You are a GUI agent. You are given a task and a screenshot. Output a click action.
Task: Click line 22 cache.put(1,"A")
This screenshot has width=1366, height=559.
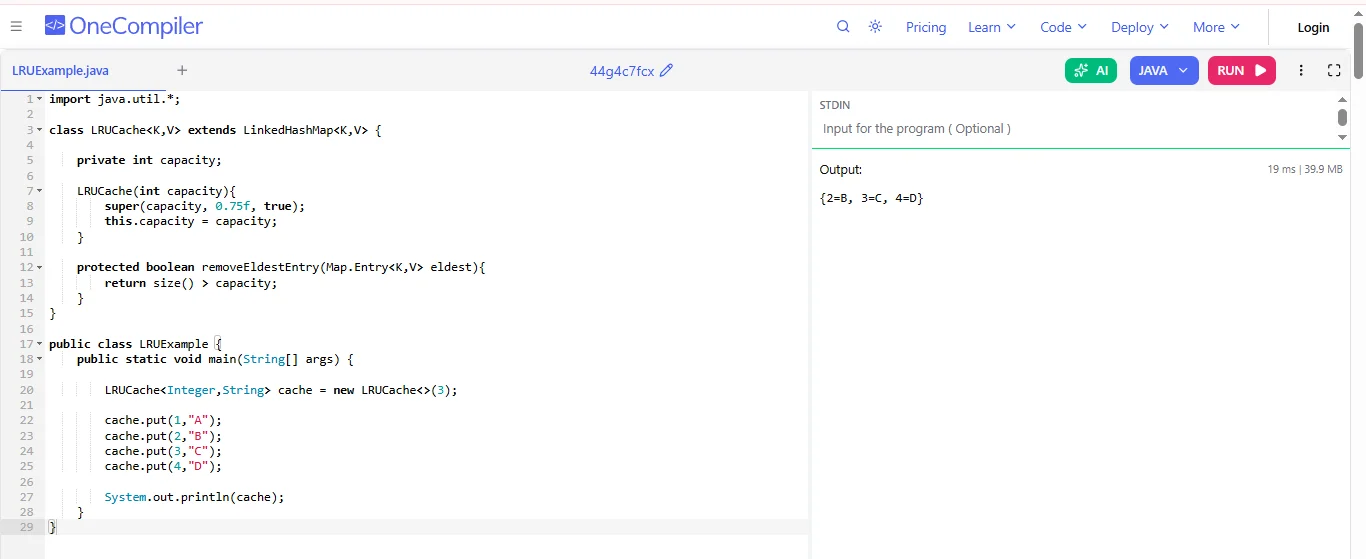point(163,421)
